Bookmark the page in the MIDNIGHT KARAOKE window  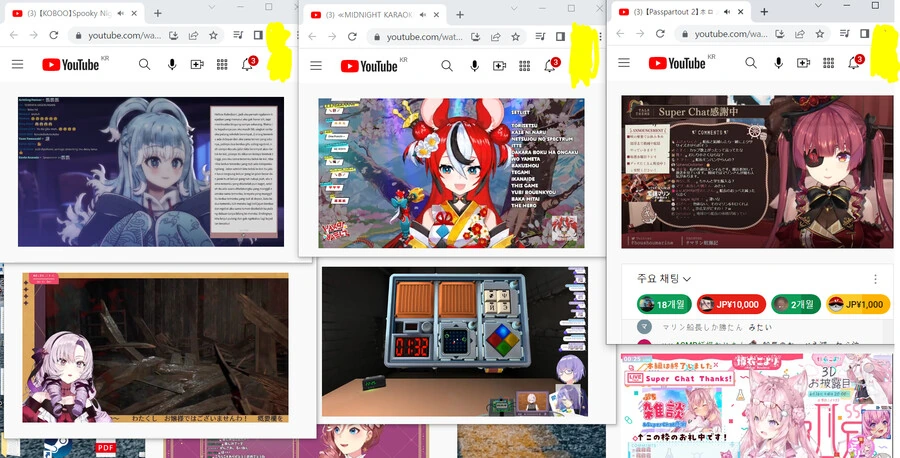[x=515, y=37]
